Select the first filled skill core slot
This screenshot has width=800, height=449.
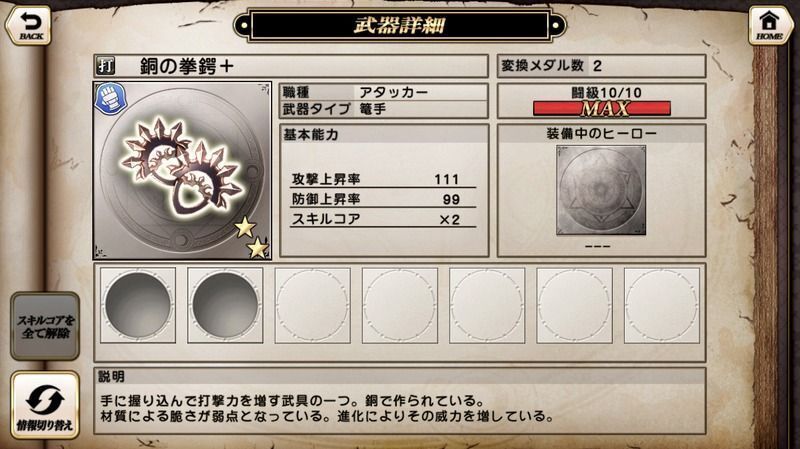(x=138, y=305)
